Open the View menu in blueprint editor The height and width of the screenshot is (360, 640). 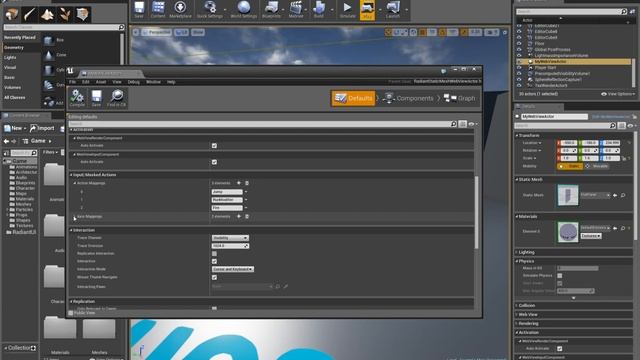coord(117,82)
